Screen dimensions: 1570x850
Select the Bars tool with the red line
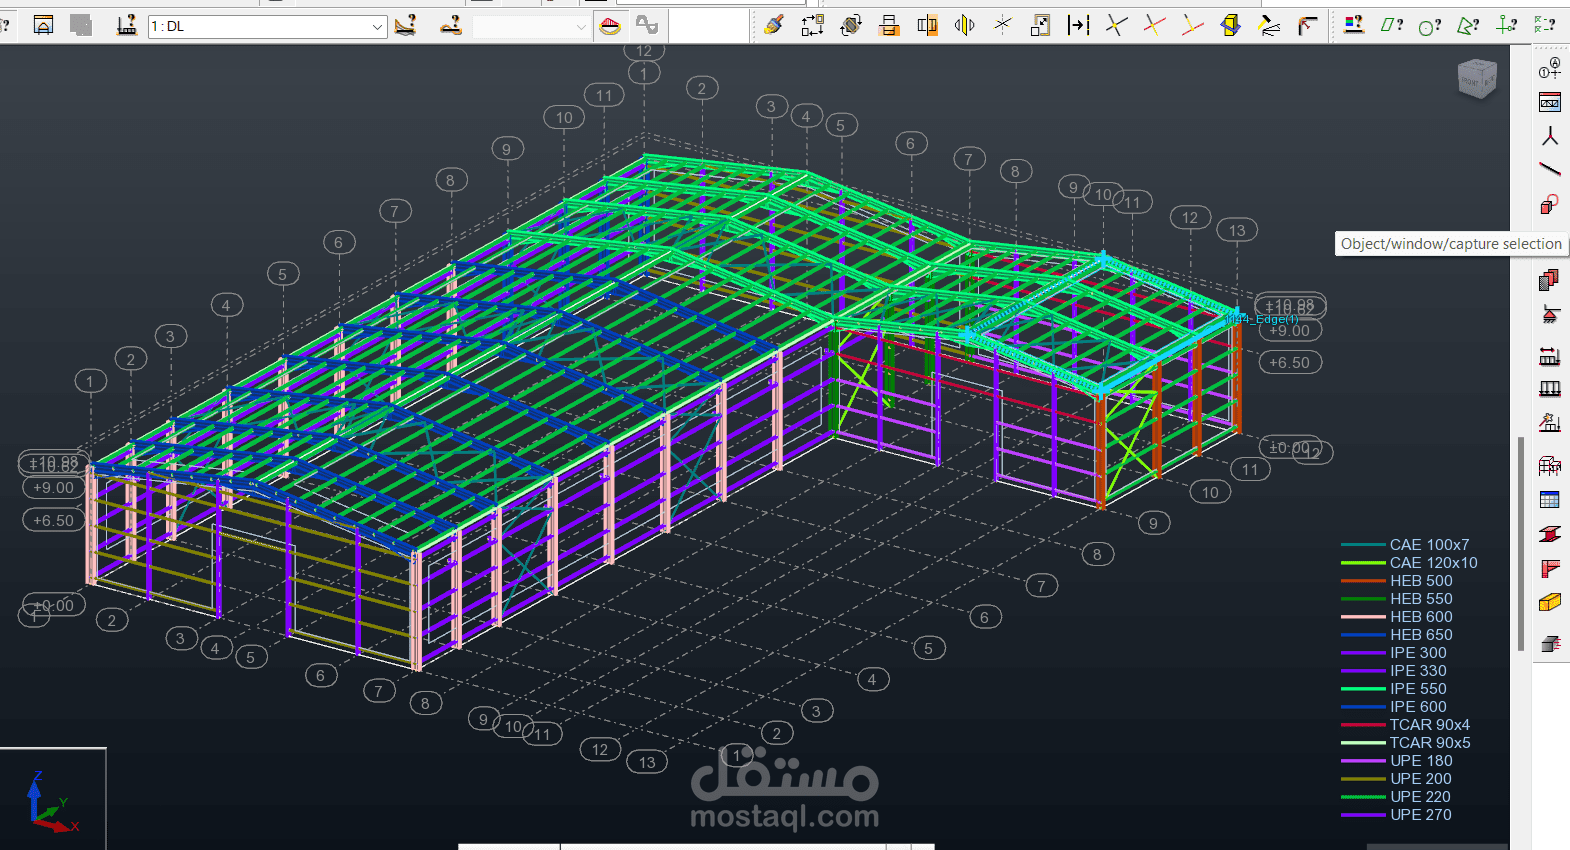pos(1550,170)
